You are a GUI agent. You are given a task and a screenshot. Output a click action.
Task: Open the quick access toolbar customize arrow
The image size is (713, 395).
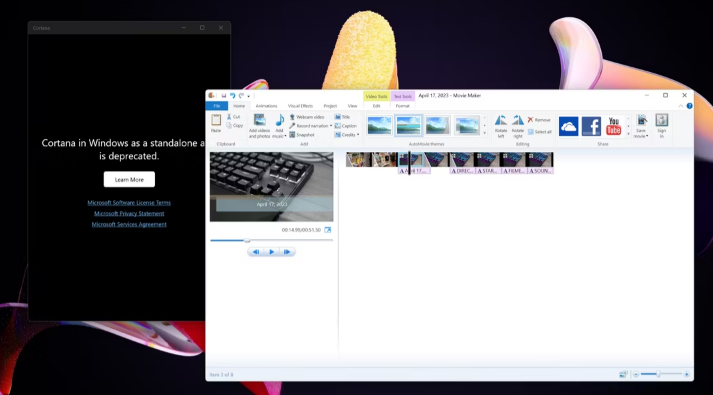tap(248, 96)
